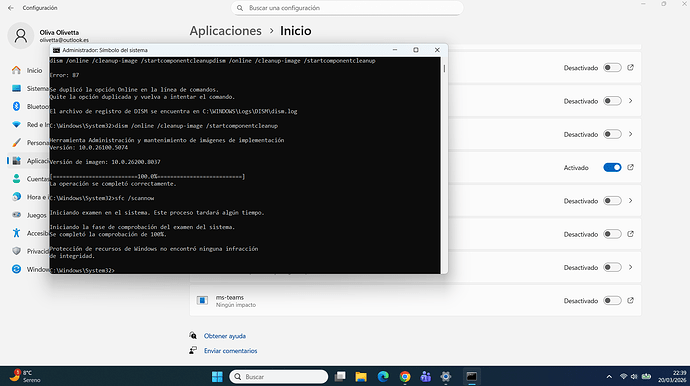Click the 'Inicio' page heading

pos(296,31)
